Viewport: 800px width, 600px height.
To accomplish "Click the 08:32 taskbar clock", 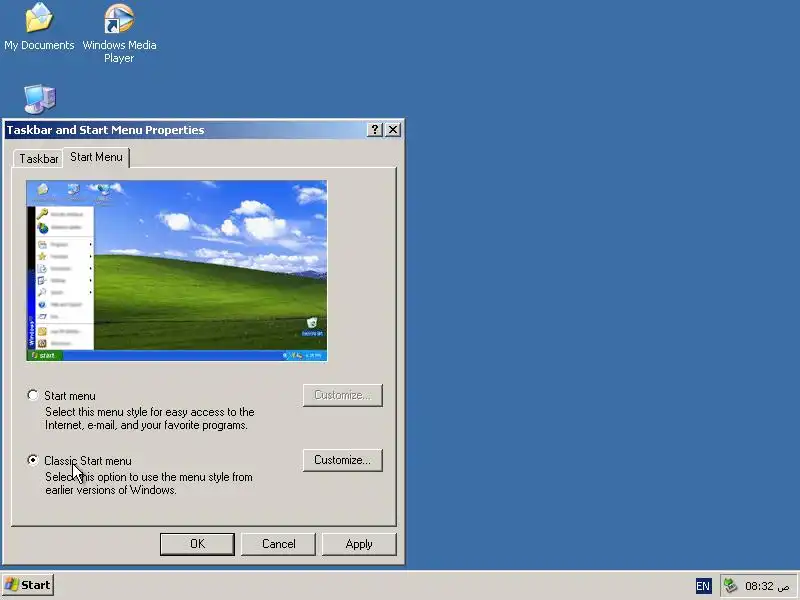I will click(767, 586).
